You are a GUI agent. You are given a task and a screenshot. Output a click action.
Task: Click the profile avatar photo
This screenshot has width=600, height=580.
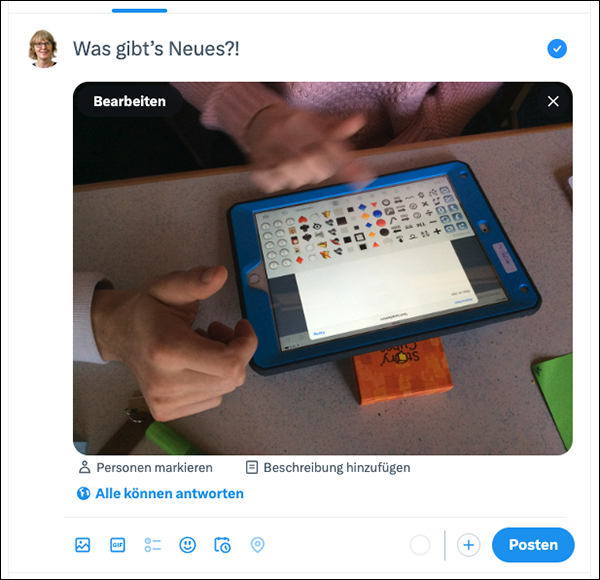pos(43,49)
